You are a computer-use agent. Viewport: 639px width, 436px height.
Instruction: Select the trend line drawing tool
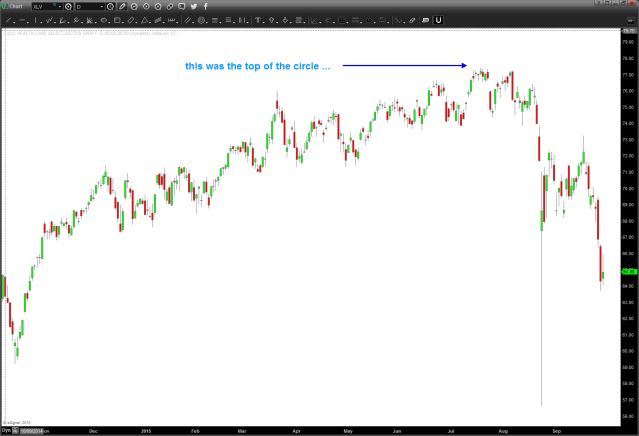pos(8,19)
